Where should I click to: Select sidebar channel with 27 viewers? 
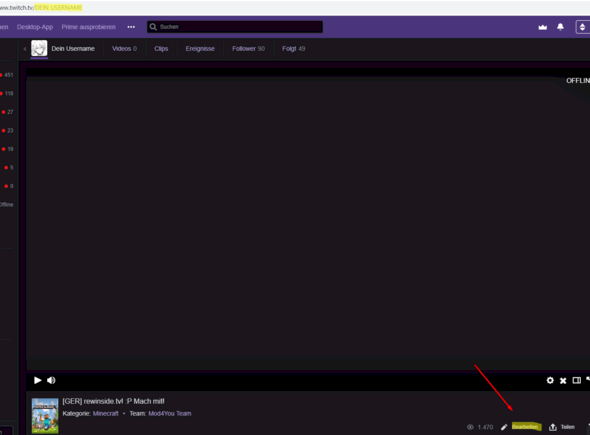pyautogui.click(x=8, y=112)
